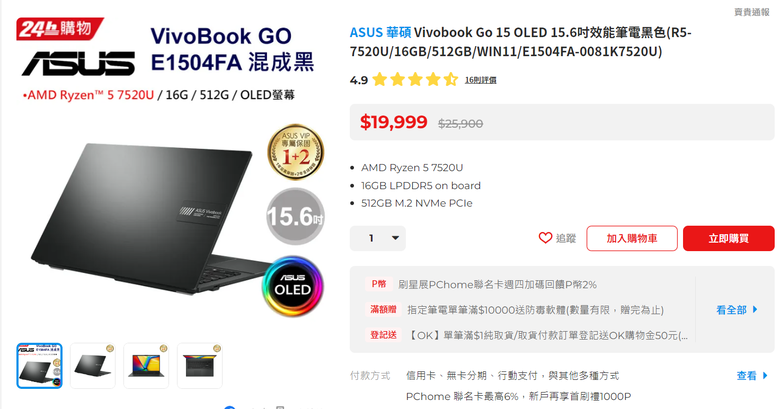Select the fourth laptop thumbnail

[x=199, y=366]
